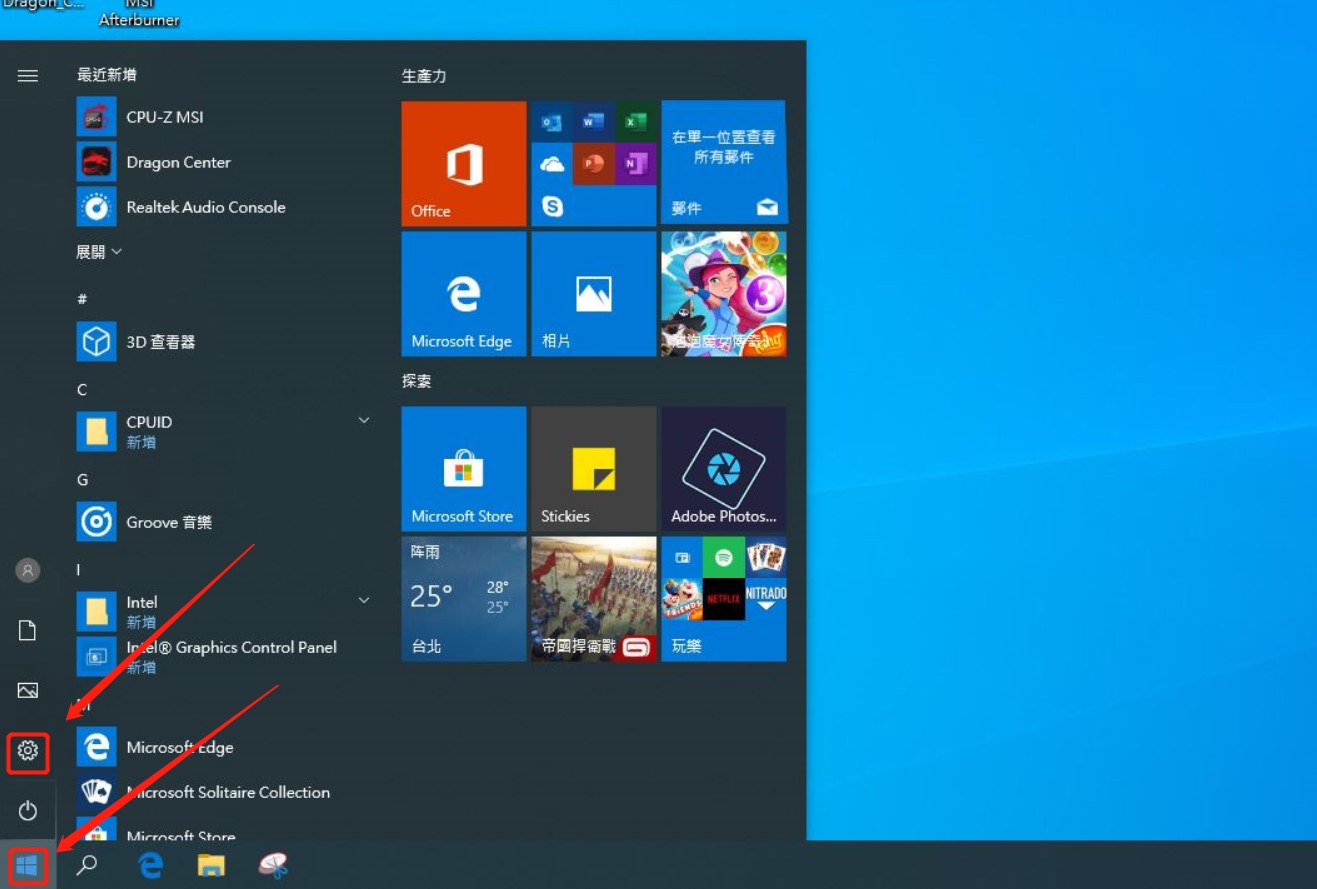Open the Settings gear icon
The height and width of the screenshot is (889, 1317).
tap(28, 751)
